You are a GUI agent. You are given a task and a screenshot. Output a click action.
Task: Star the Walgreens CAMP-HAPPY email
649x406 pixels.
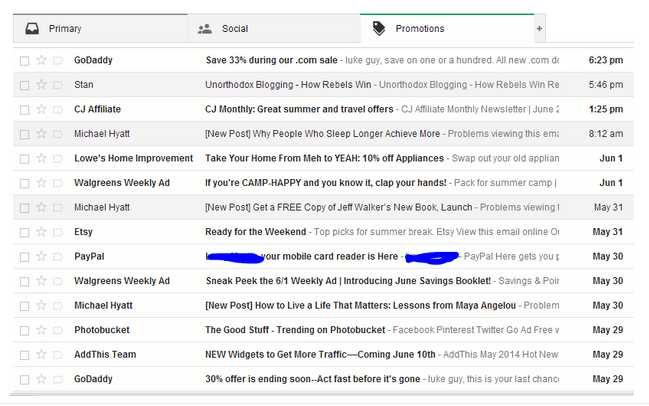point(41,183)
